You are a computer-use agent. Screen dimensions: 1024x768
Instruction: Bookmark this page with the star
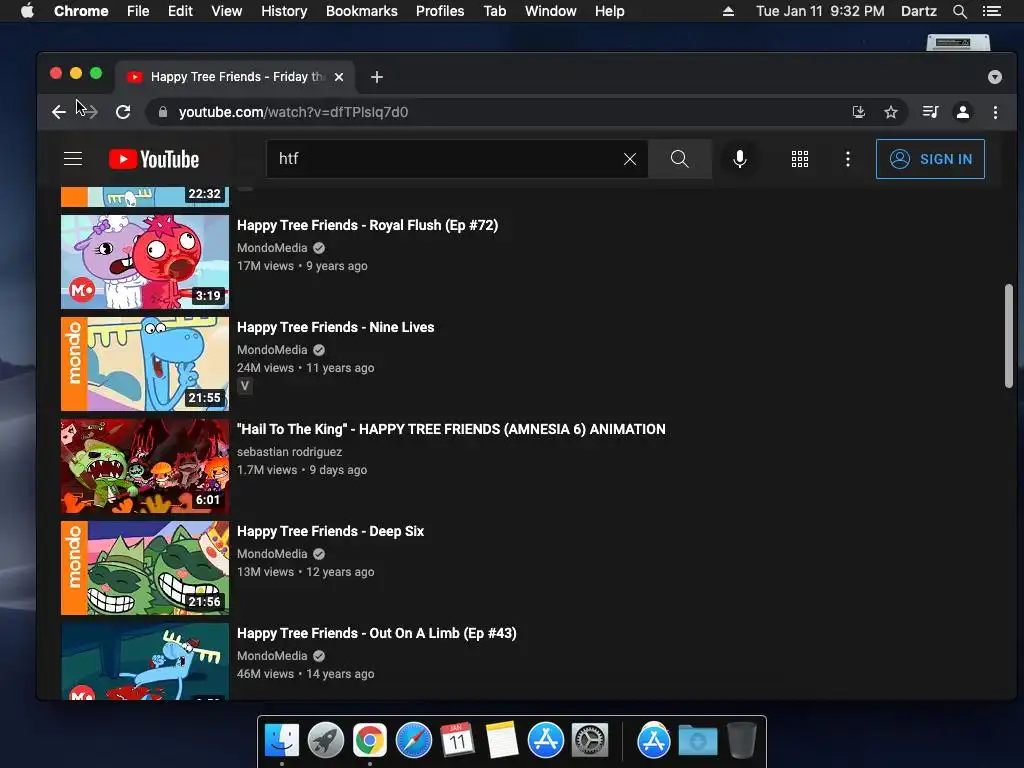[x=891, y=112]
